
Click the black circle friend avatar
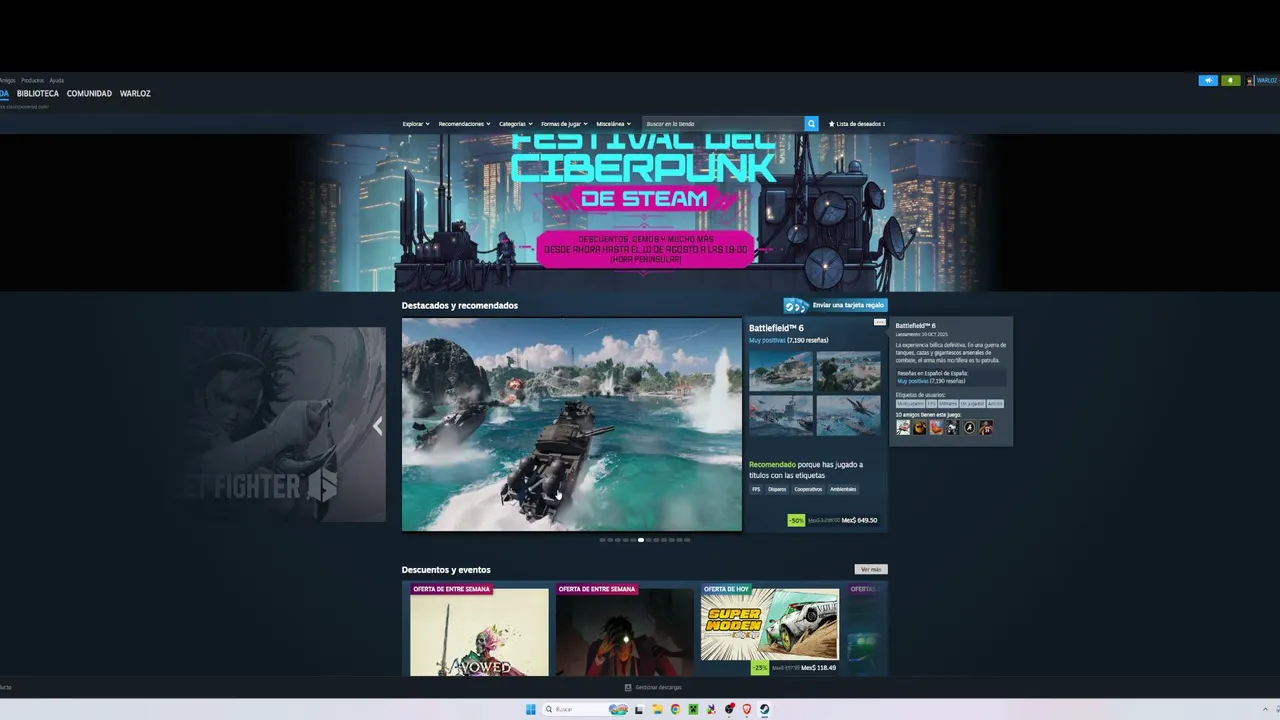969,427
